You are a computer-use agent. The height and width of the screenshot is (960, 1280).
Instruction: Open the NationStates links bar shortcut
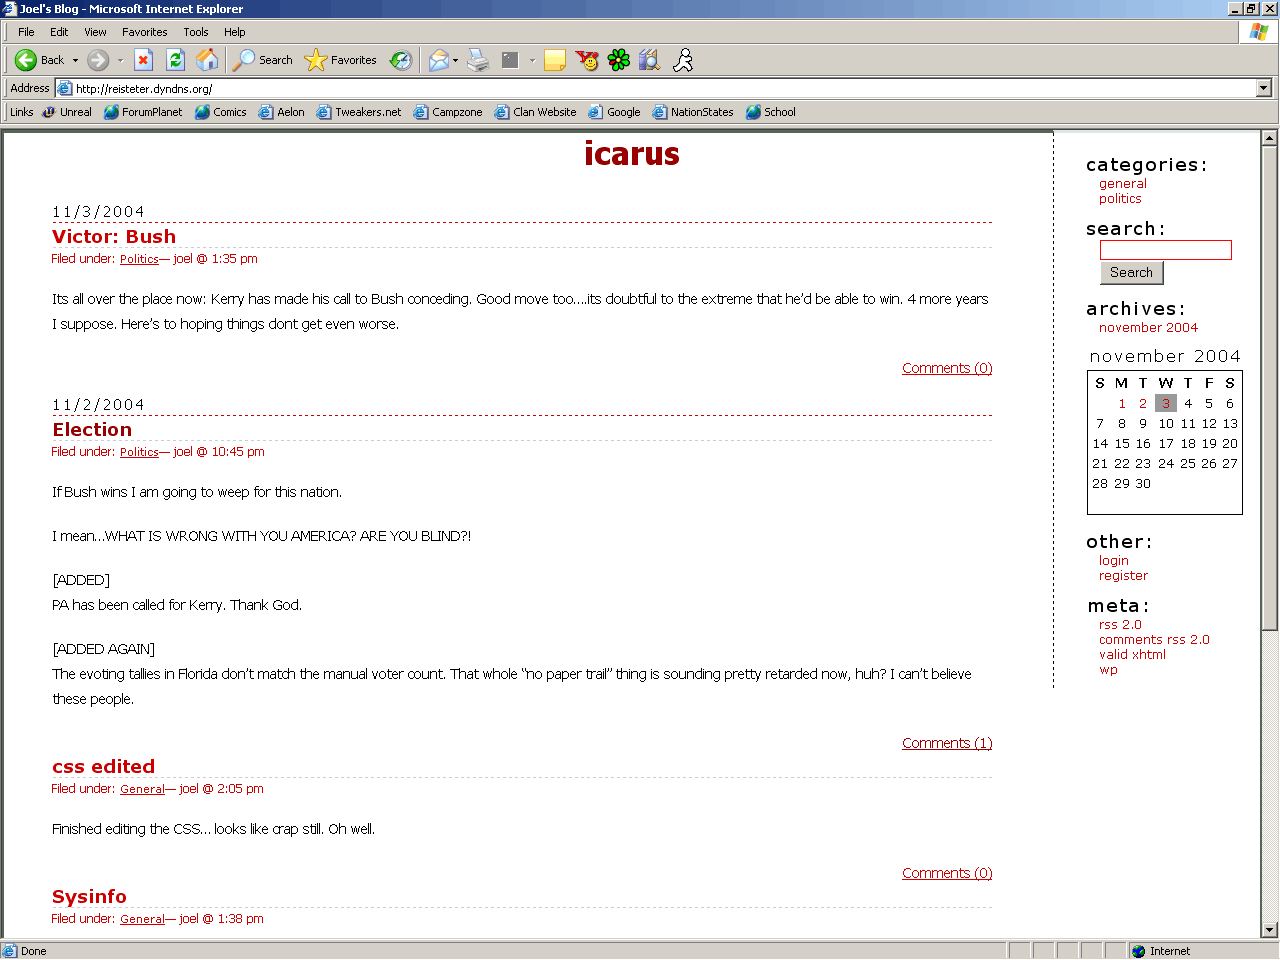(693, 112)
